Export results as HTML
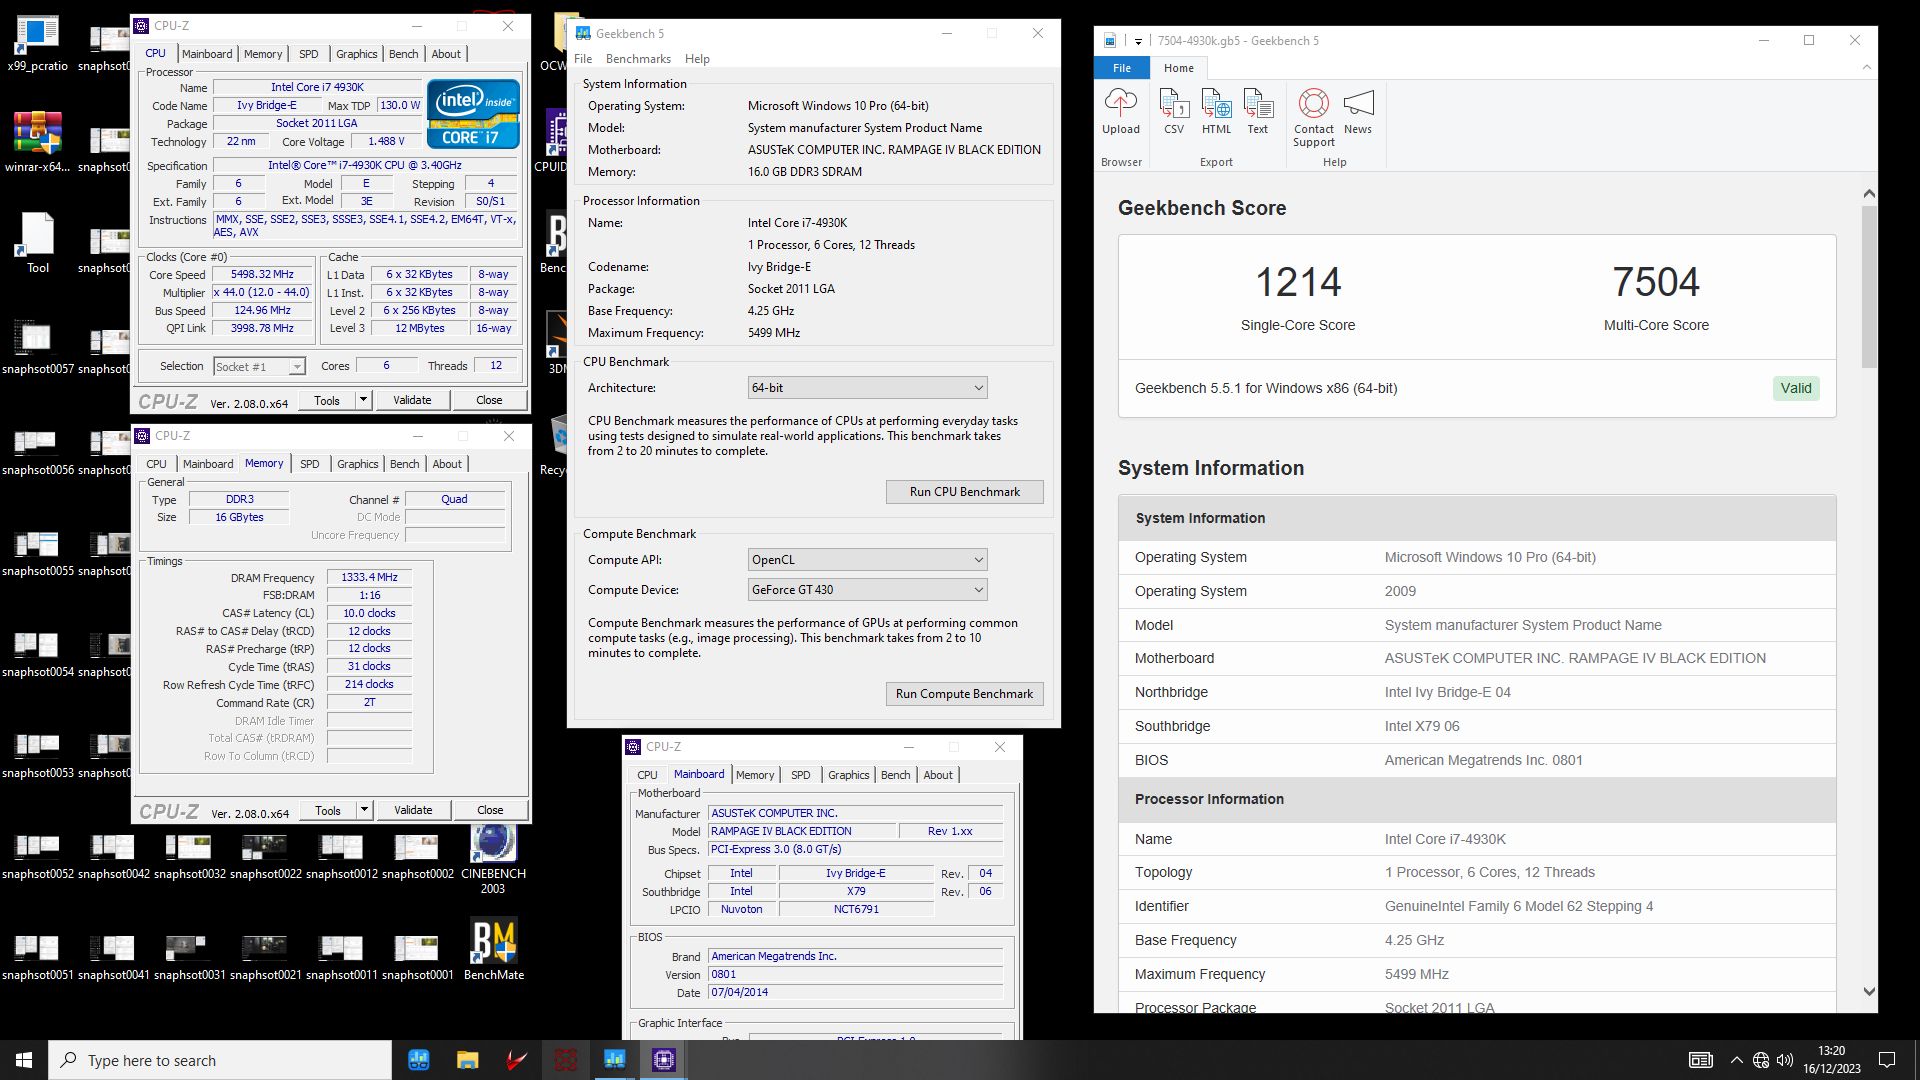Viewport: 1920px width, 1080px height. coord(1216,111)
